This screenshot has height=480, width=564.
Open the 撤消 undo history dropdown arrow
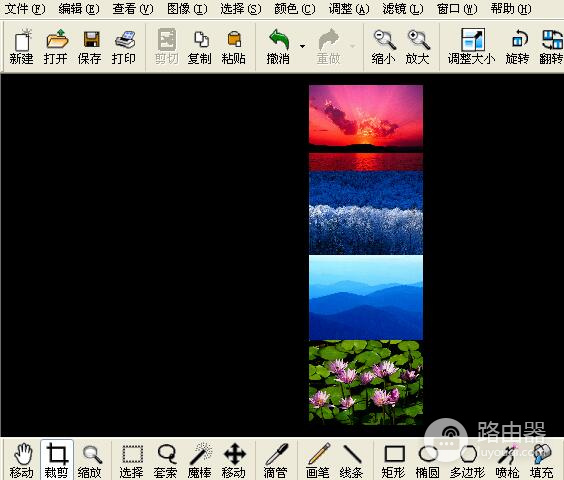[x=303, y=46]
